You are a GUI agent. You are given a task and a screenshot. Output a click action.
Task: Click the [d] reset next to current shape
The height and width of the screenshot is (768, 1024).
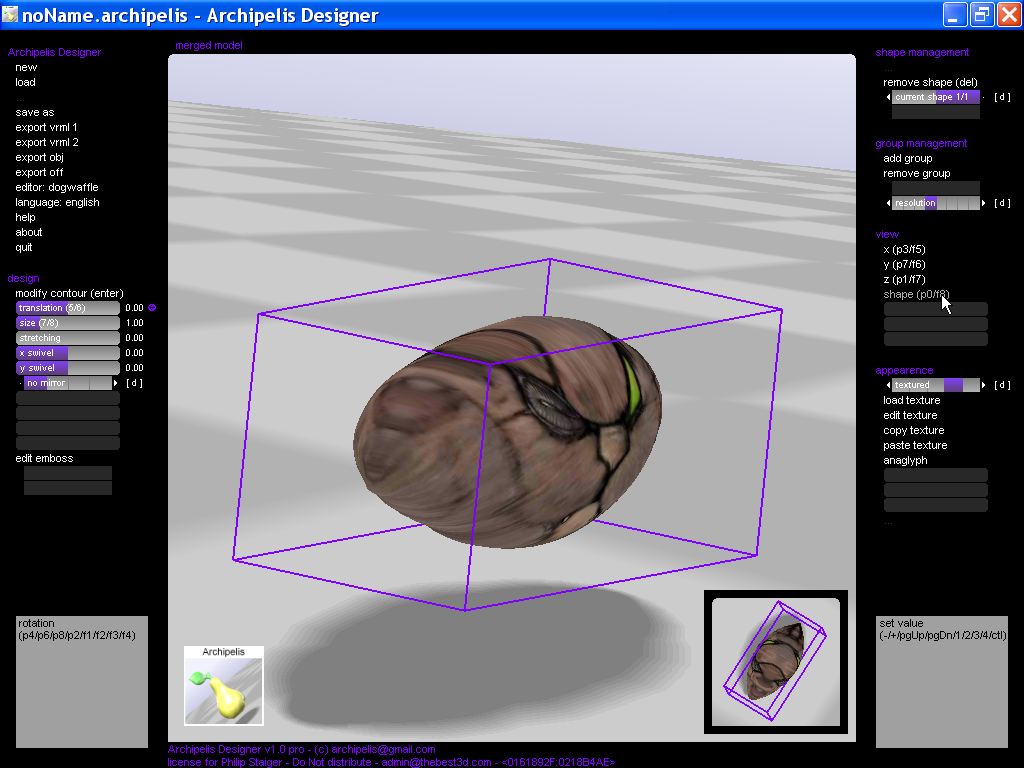(x=1002, y=97)
